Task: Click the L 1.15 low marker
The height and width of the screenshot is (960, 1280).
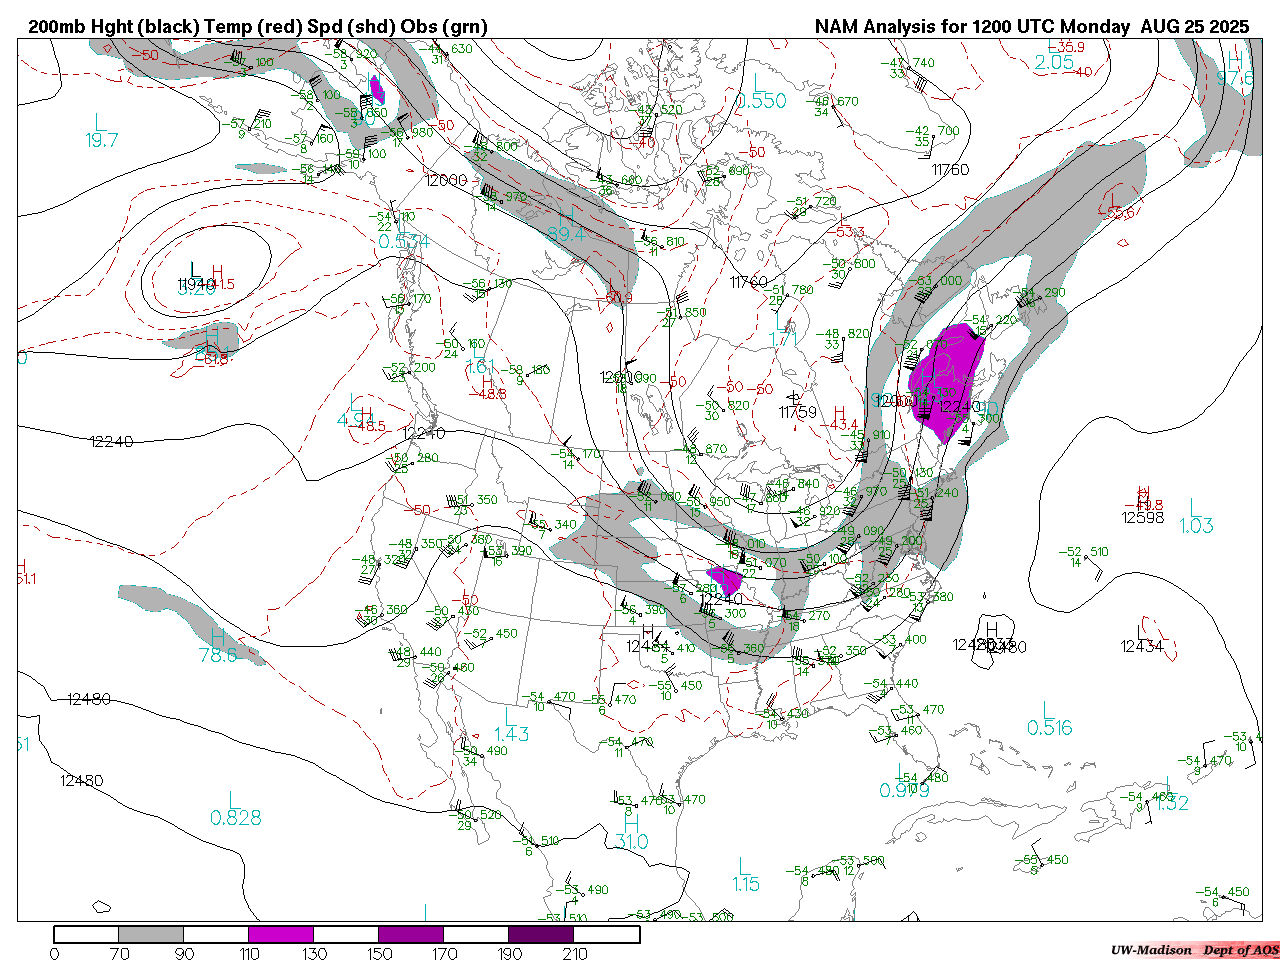Action: click(x=745, y=875)
